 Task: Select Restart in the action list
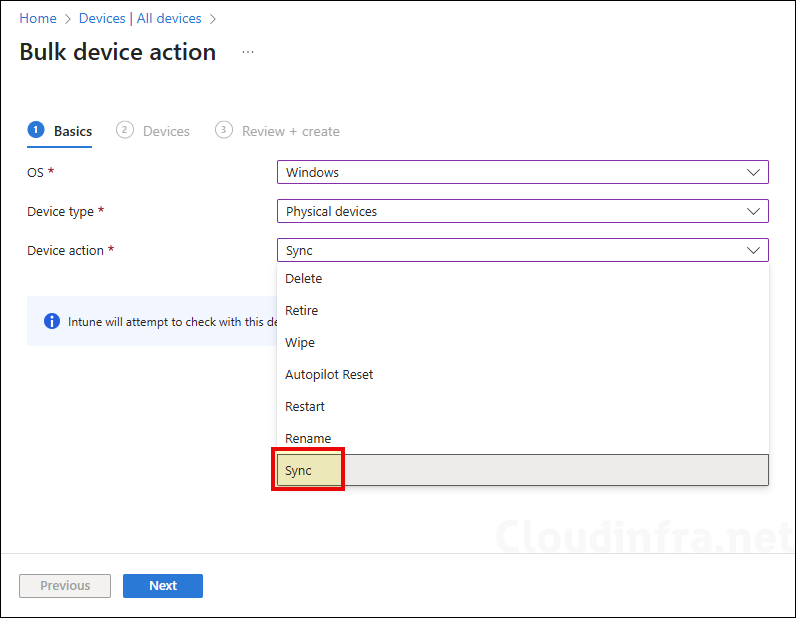(x=305, y=407)
